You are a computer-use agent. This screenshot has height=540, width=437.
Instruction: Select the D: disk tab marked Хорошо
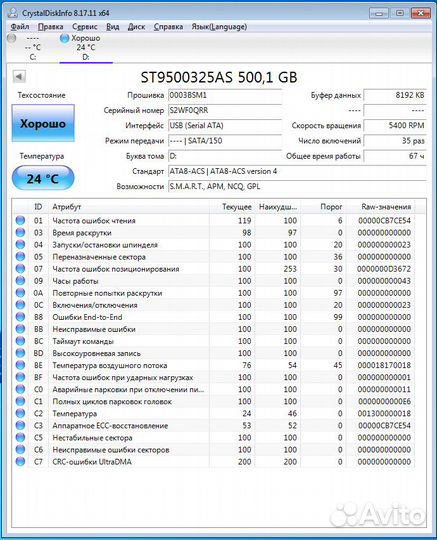[x=86, y=48]
